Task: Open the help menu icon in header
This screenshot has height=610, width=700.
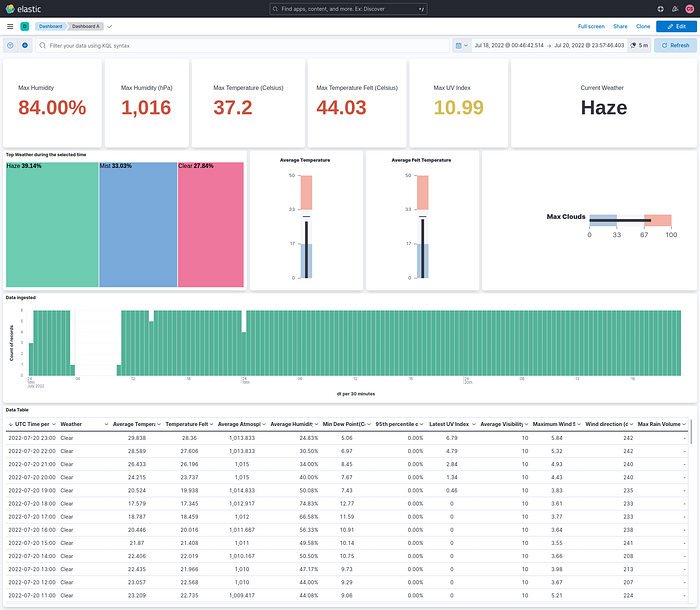Action: tap(660, 9)
